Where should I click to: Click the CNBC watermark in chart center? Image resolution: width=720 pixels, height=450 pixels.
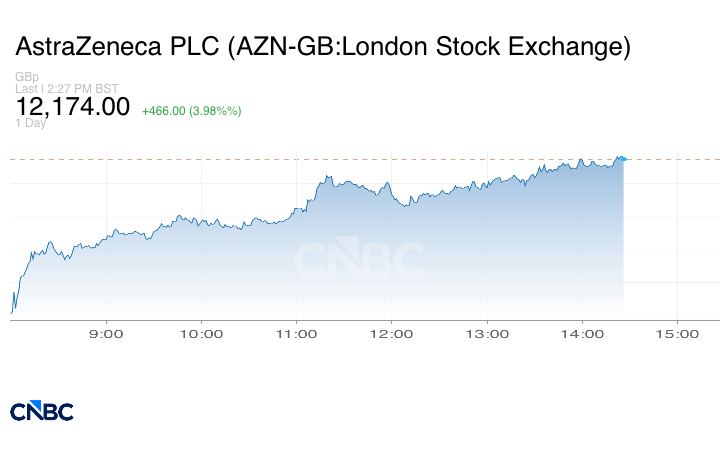coord(360,258)
